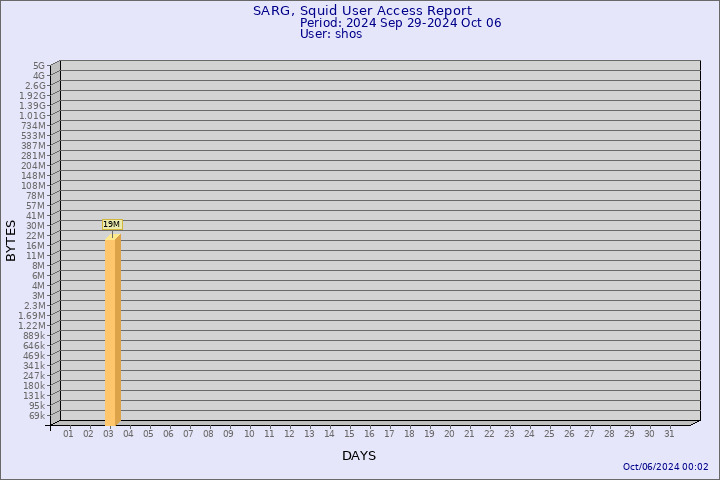Click the chart title 'SARG, Squid User Access Report'
Image resolution: width=720 pixels, height=480 pixels.
coord(362,11)
